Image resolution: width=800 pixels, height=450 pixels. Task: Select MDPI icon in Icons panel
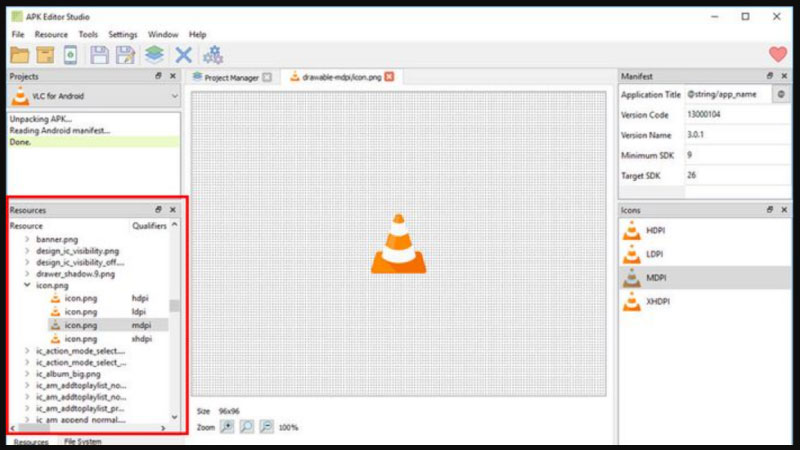coord(704,278)
